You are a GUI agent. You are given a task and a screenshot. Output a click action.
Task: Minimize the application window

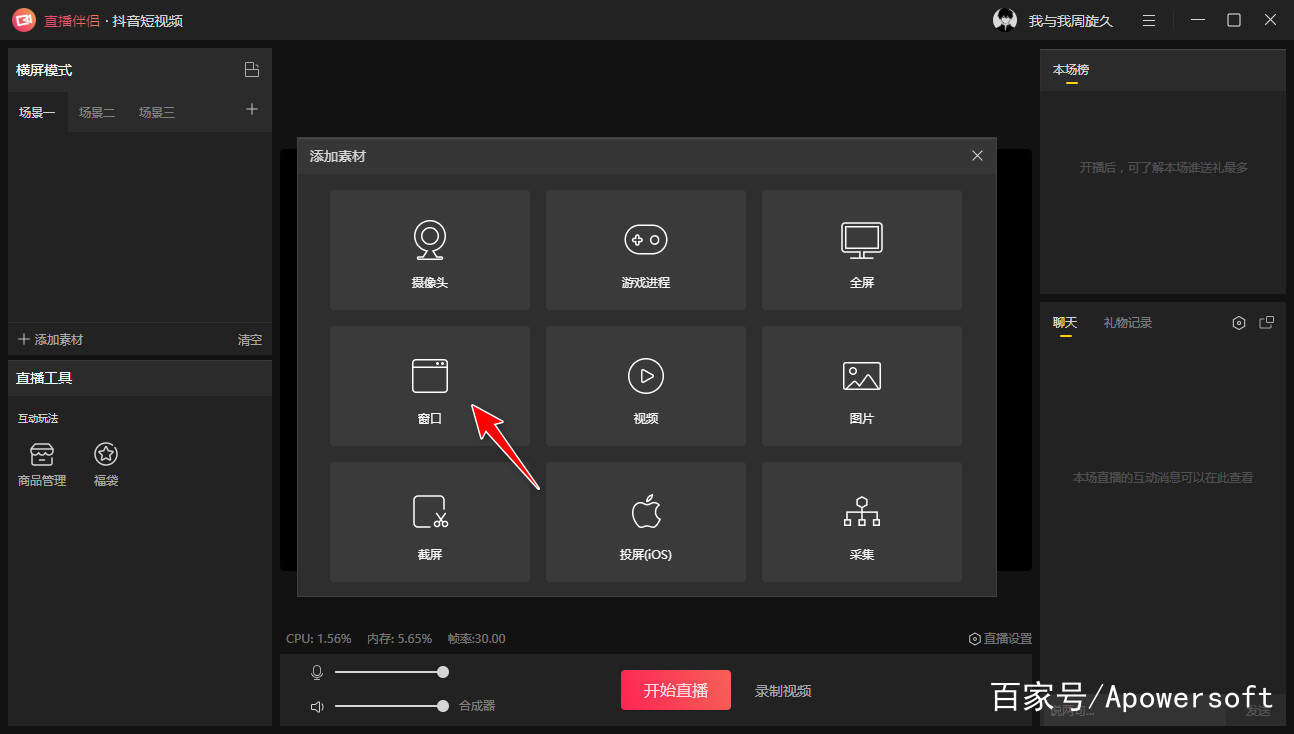(1197, 20)
